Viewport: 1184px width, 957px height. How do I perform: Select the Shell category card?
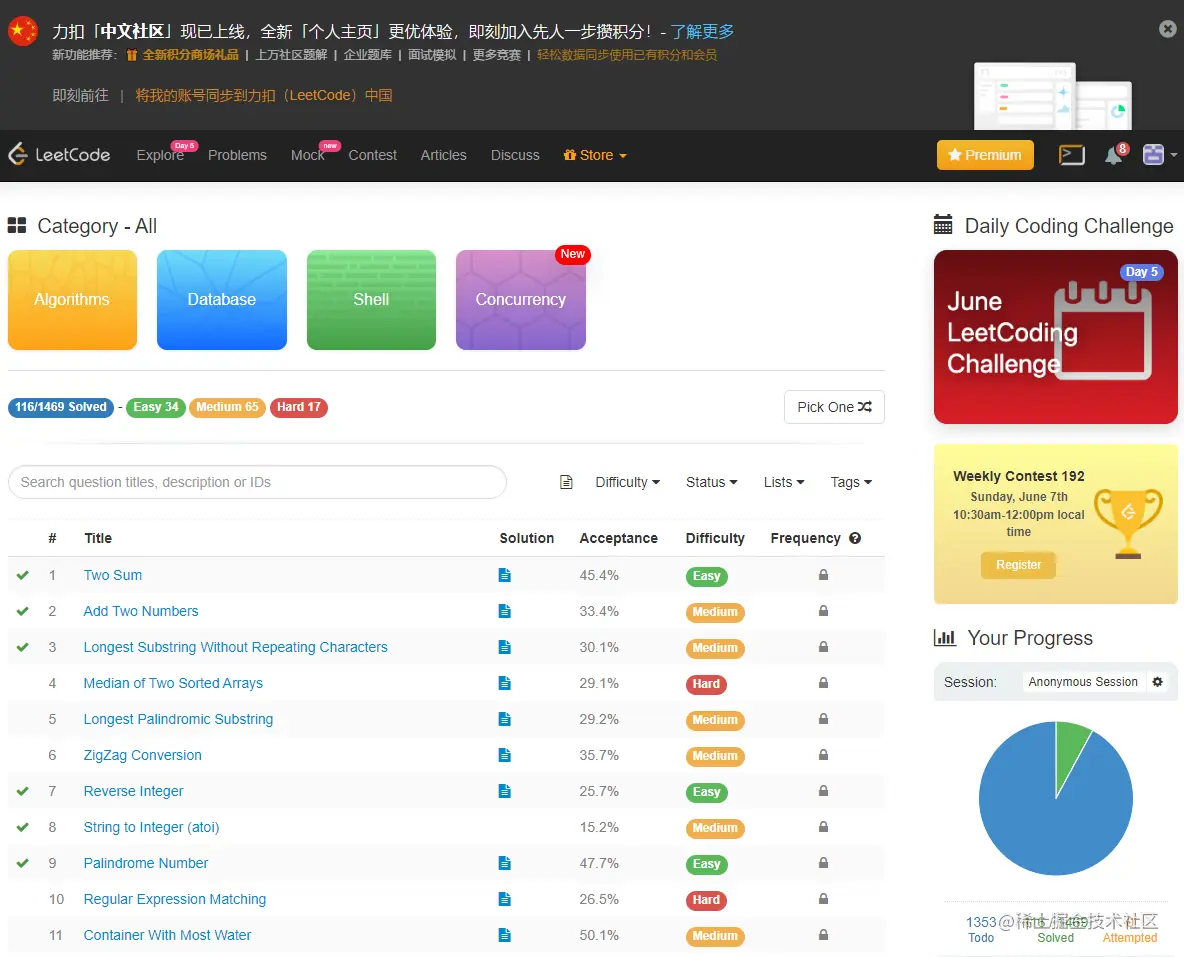point(372,300)
